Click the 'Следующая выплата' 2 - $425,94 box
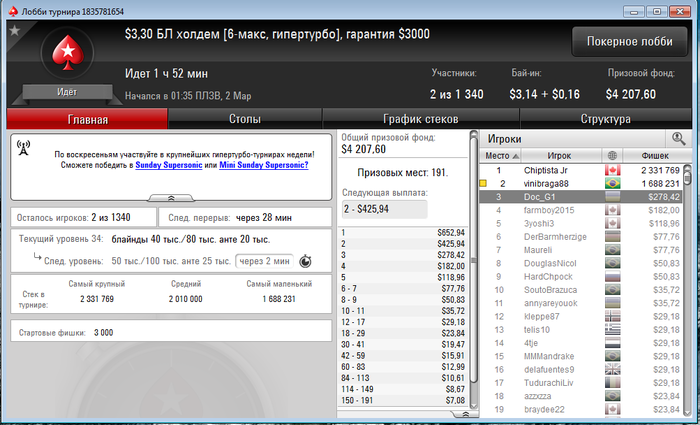 384,209
